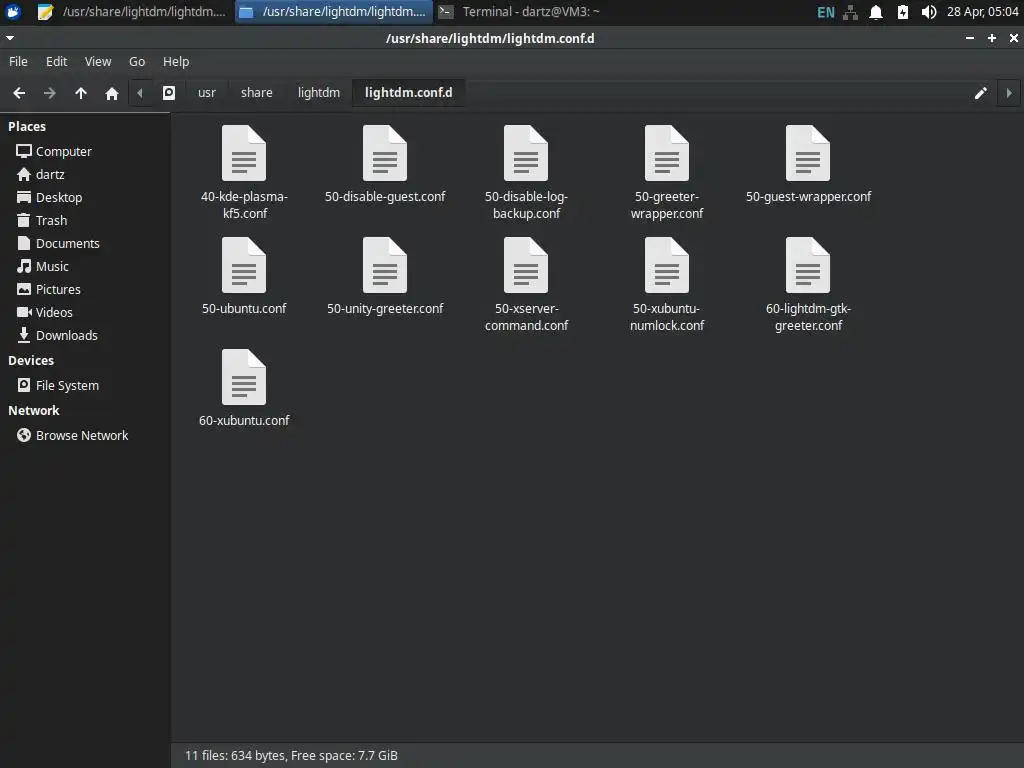Viewport: 1024px width, 768px height.
Task: Click the forward navigation arrow
Action: (50, 93)
